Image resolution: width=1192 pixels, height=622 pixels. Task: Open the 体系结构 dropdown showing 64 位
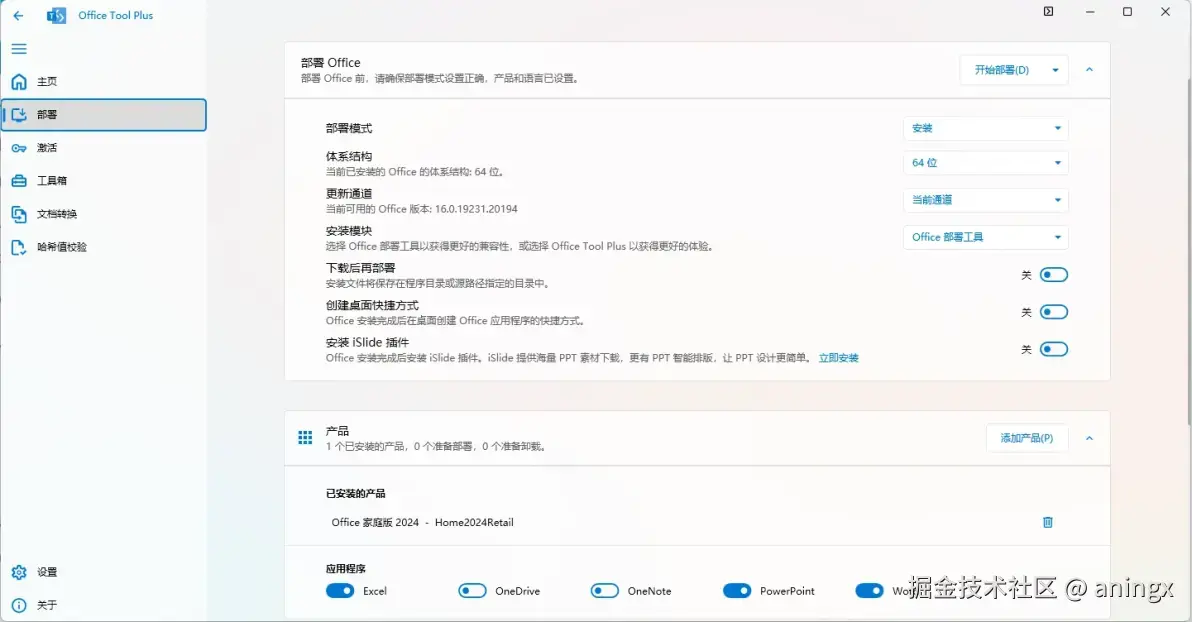coord(985,163)
